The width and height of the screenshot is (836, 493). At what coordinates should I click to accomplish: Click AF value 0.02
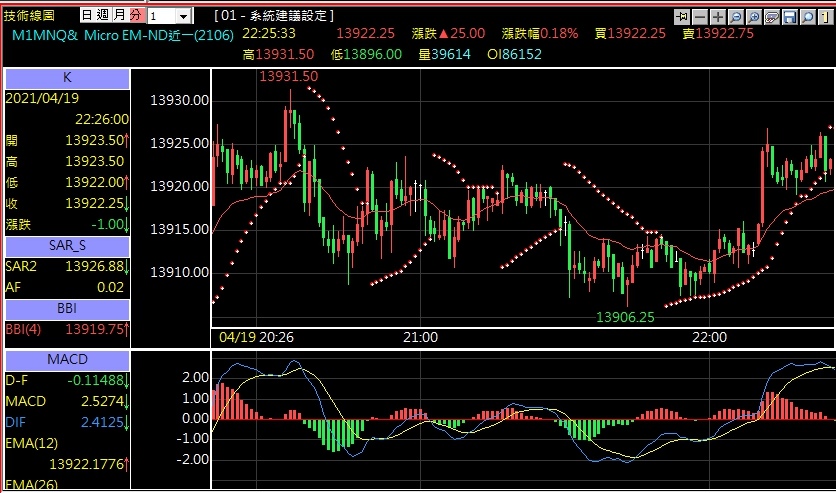pyautogui.click(x=110, y=287)
